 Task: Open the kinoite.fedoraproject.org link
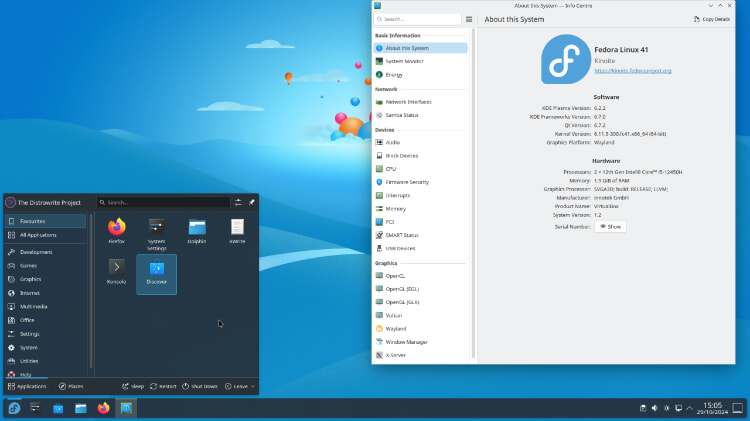[633, 71]
